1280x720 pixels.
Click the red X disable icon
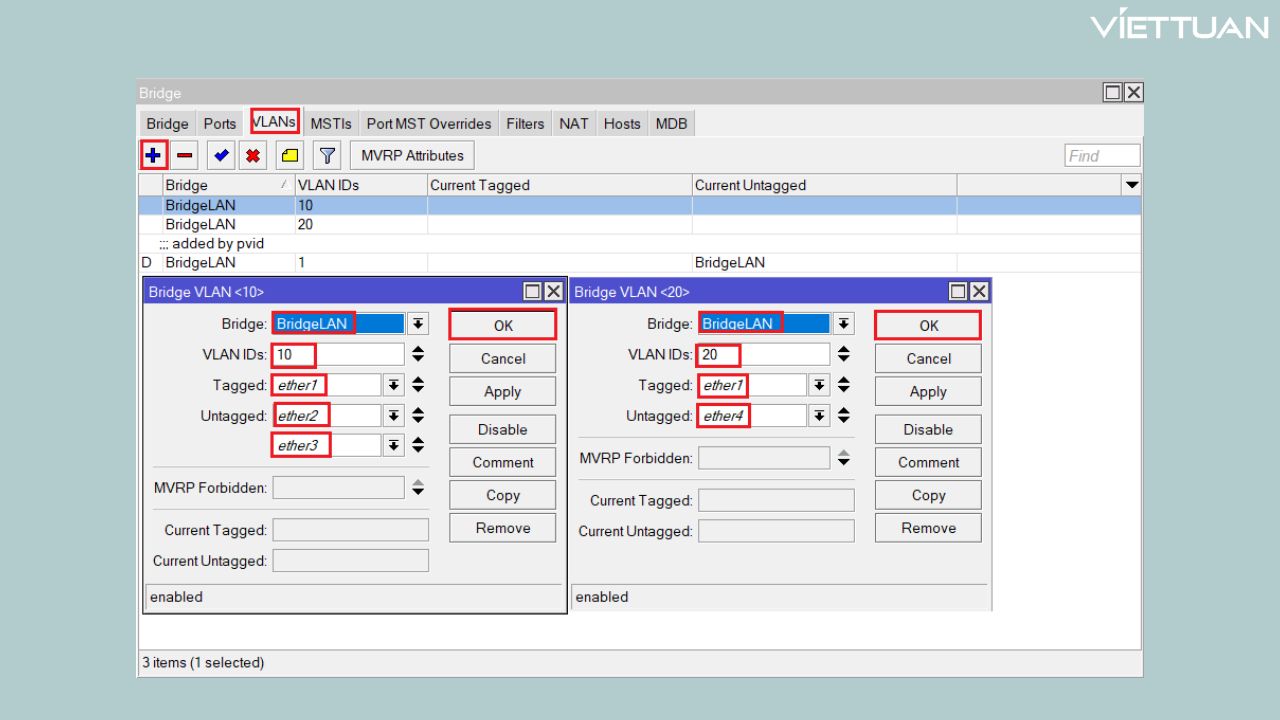(x=253, y=156)
